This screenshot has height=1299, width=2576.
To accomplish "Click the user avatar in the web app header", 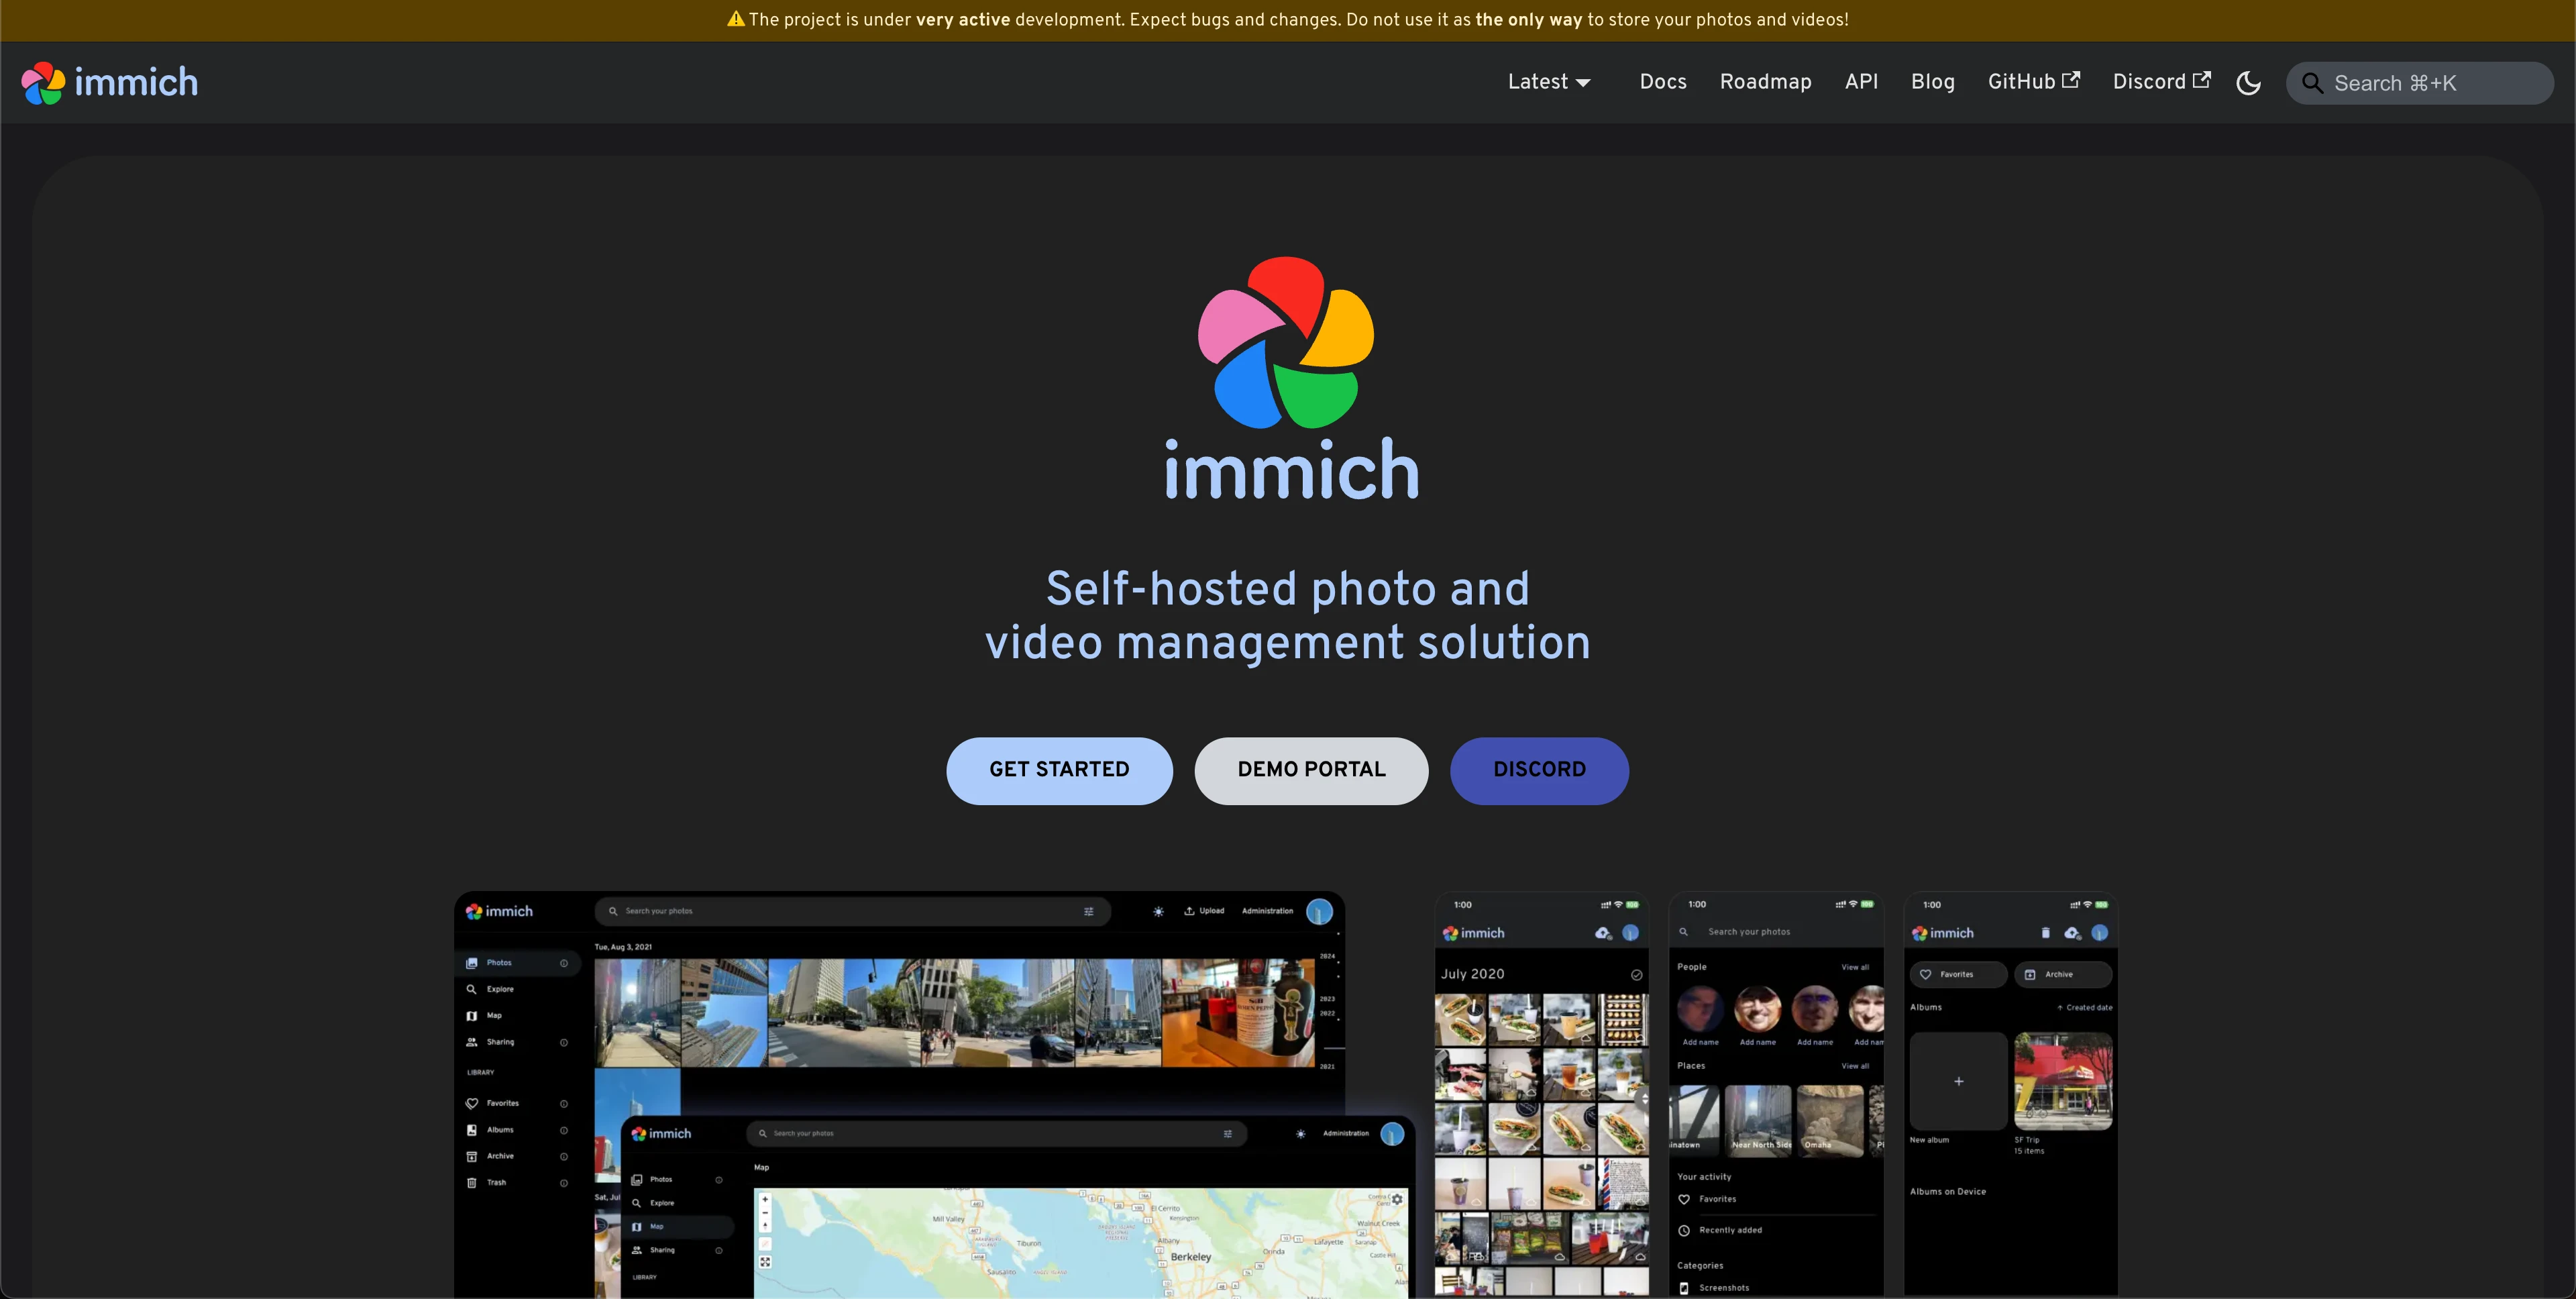I will [x=1319, y=911].
